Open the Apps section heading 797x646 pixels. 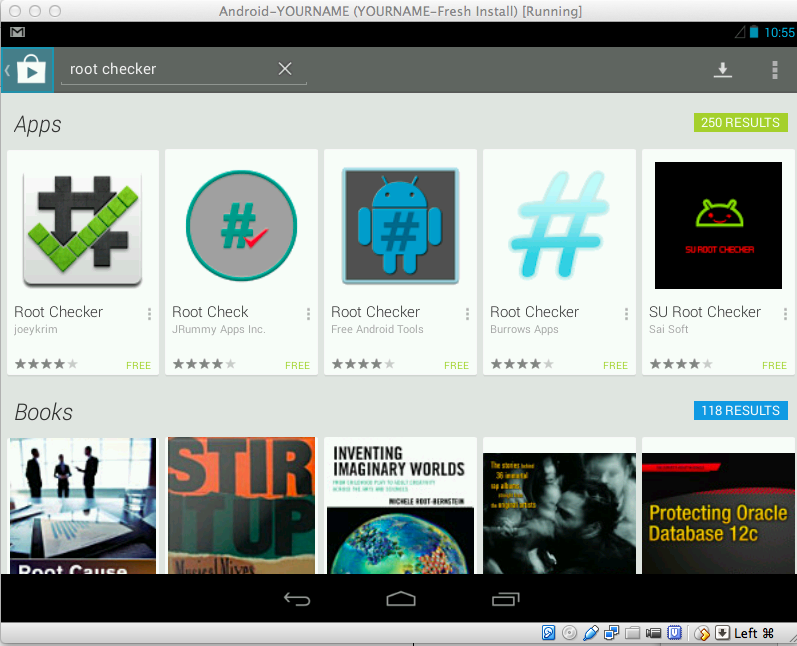[x=38, y=125]
